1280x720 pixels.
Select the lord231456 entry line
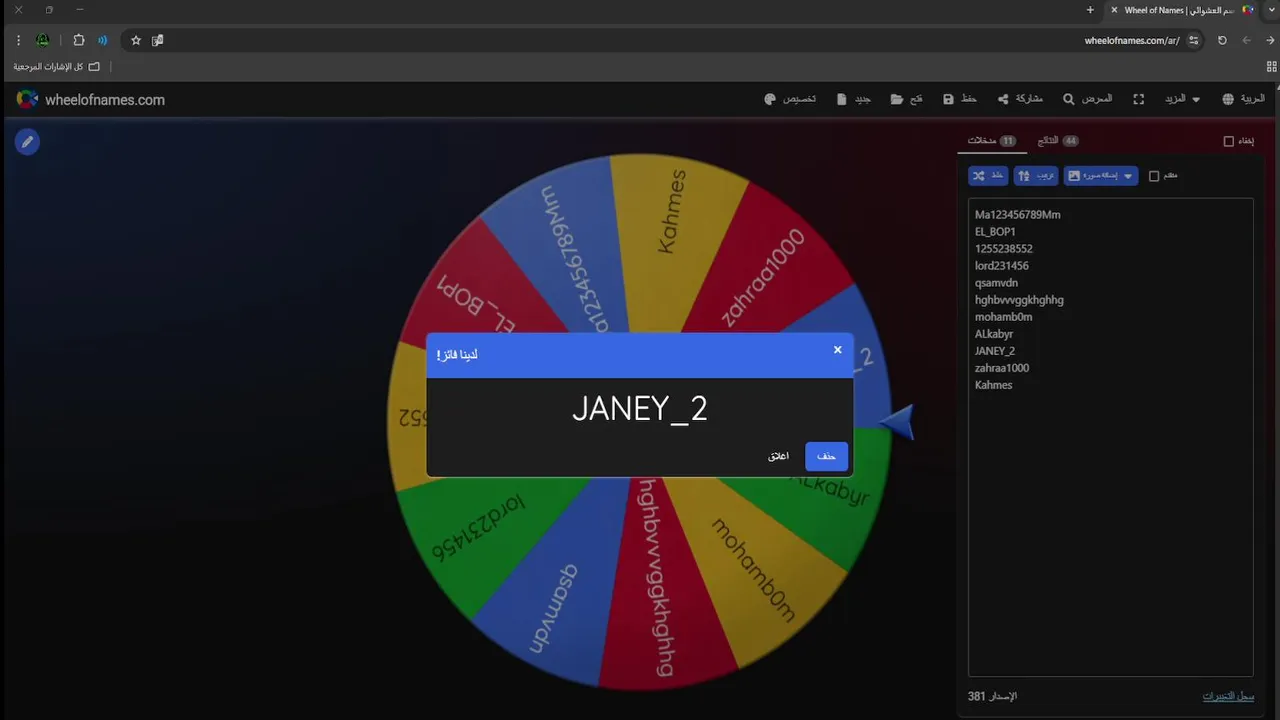tap(1002, 266)
